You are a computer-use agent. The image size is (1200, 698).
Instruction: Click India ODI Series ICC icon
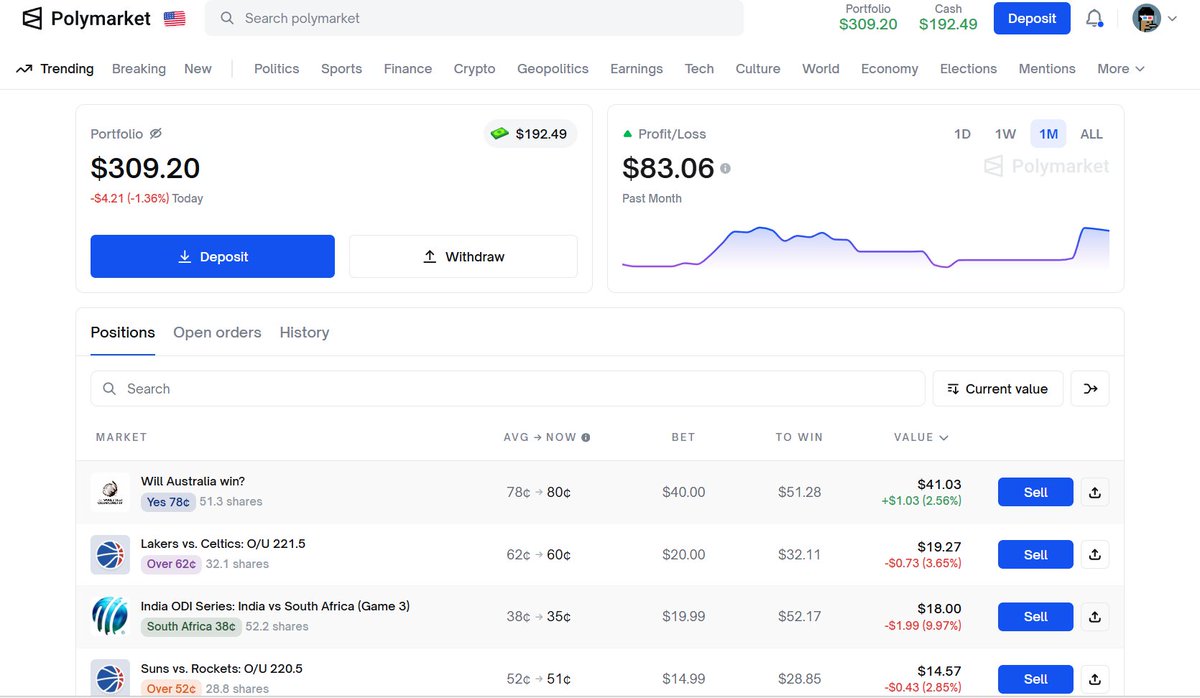coord(110,616)
